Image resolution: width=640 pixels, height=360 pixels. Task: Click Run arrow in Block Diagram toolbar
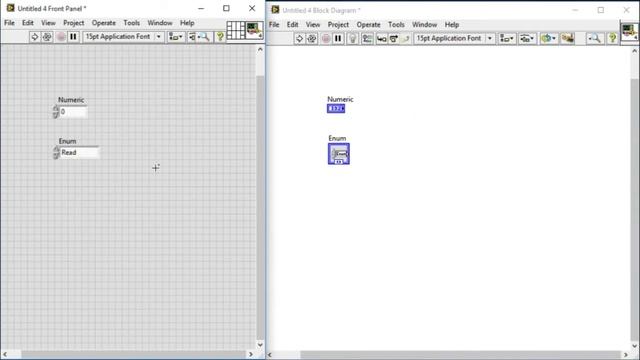tap(300, 39)
